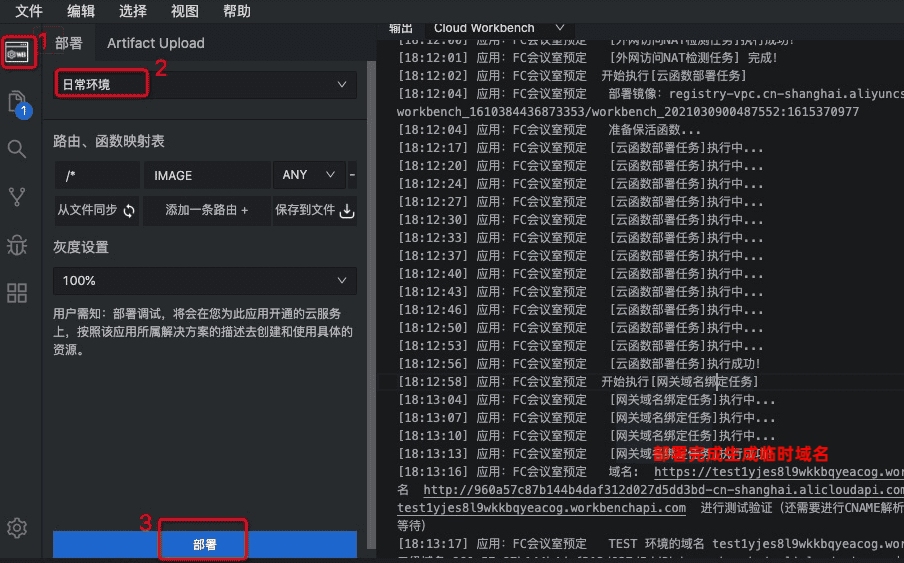Image resolution: width=904 pixels, height=563 pixels.
Task: Click the log line 准备保活函数...
Action: [x=549, y=130]
